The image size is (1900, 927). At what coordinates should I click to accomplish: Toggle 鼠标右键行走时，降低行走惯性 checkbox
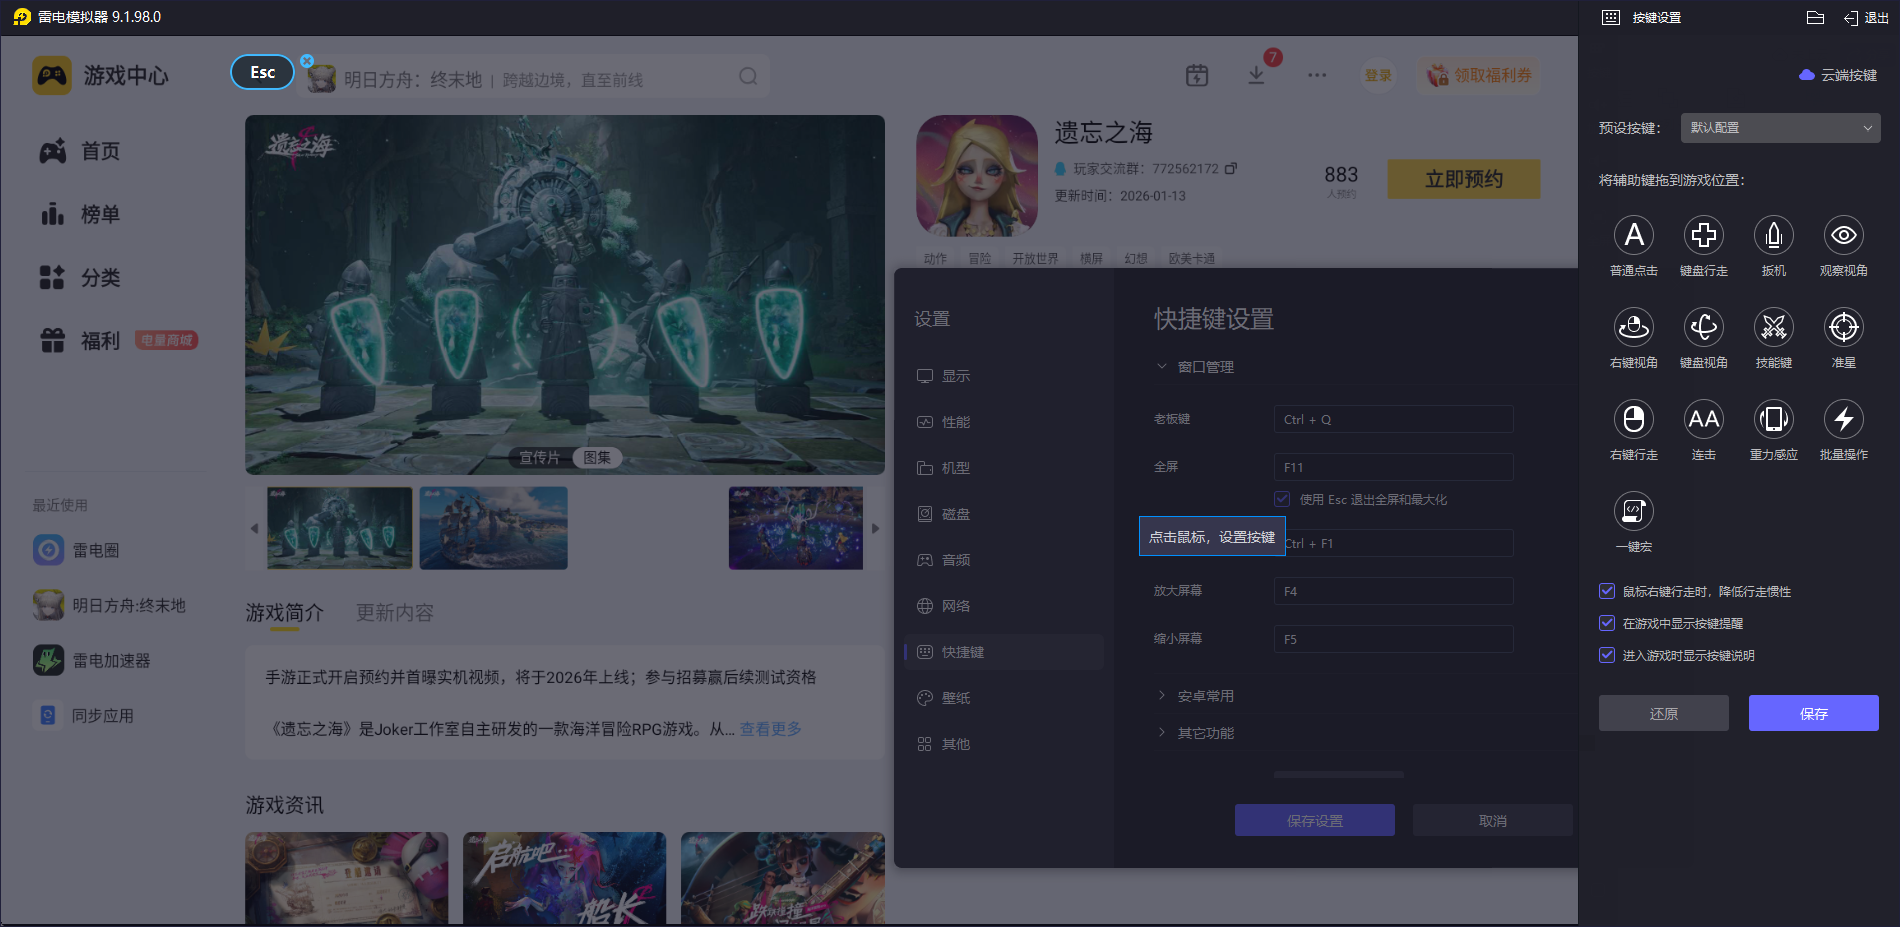pyautogui.click(x=1607, y=591)
